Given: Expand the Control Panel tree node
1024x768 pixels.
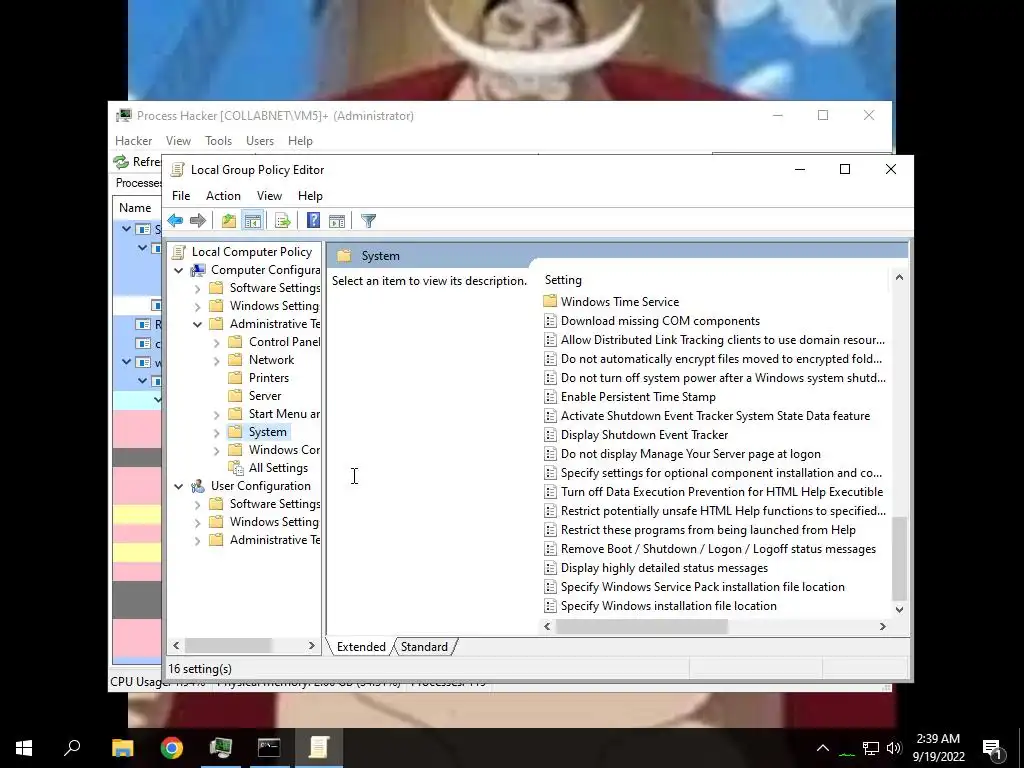Looking at the screenshot, I should click(216, 342).
